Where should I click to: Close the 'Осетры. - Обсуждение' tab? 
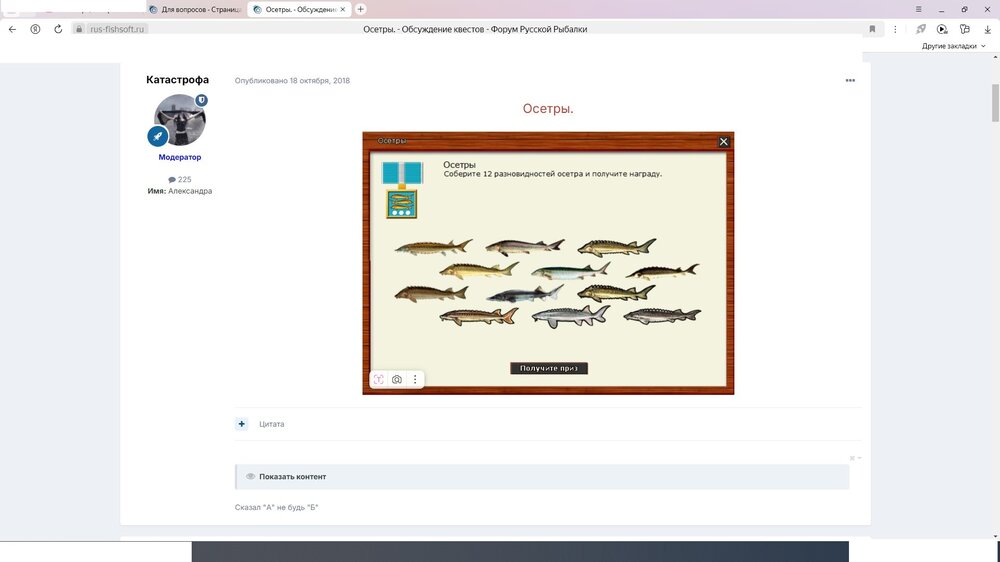click(x=342, y=10)
